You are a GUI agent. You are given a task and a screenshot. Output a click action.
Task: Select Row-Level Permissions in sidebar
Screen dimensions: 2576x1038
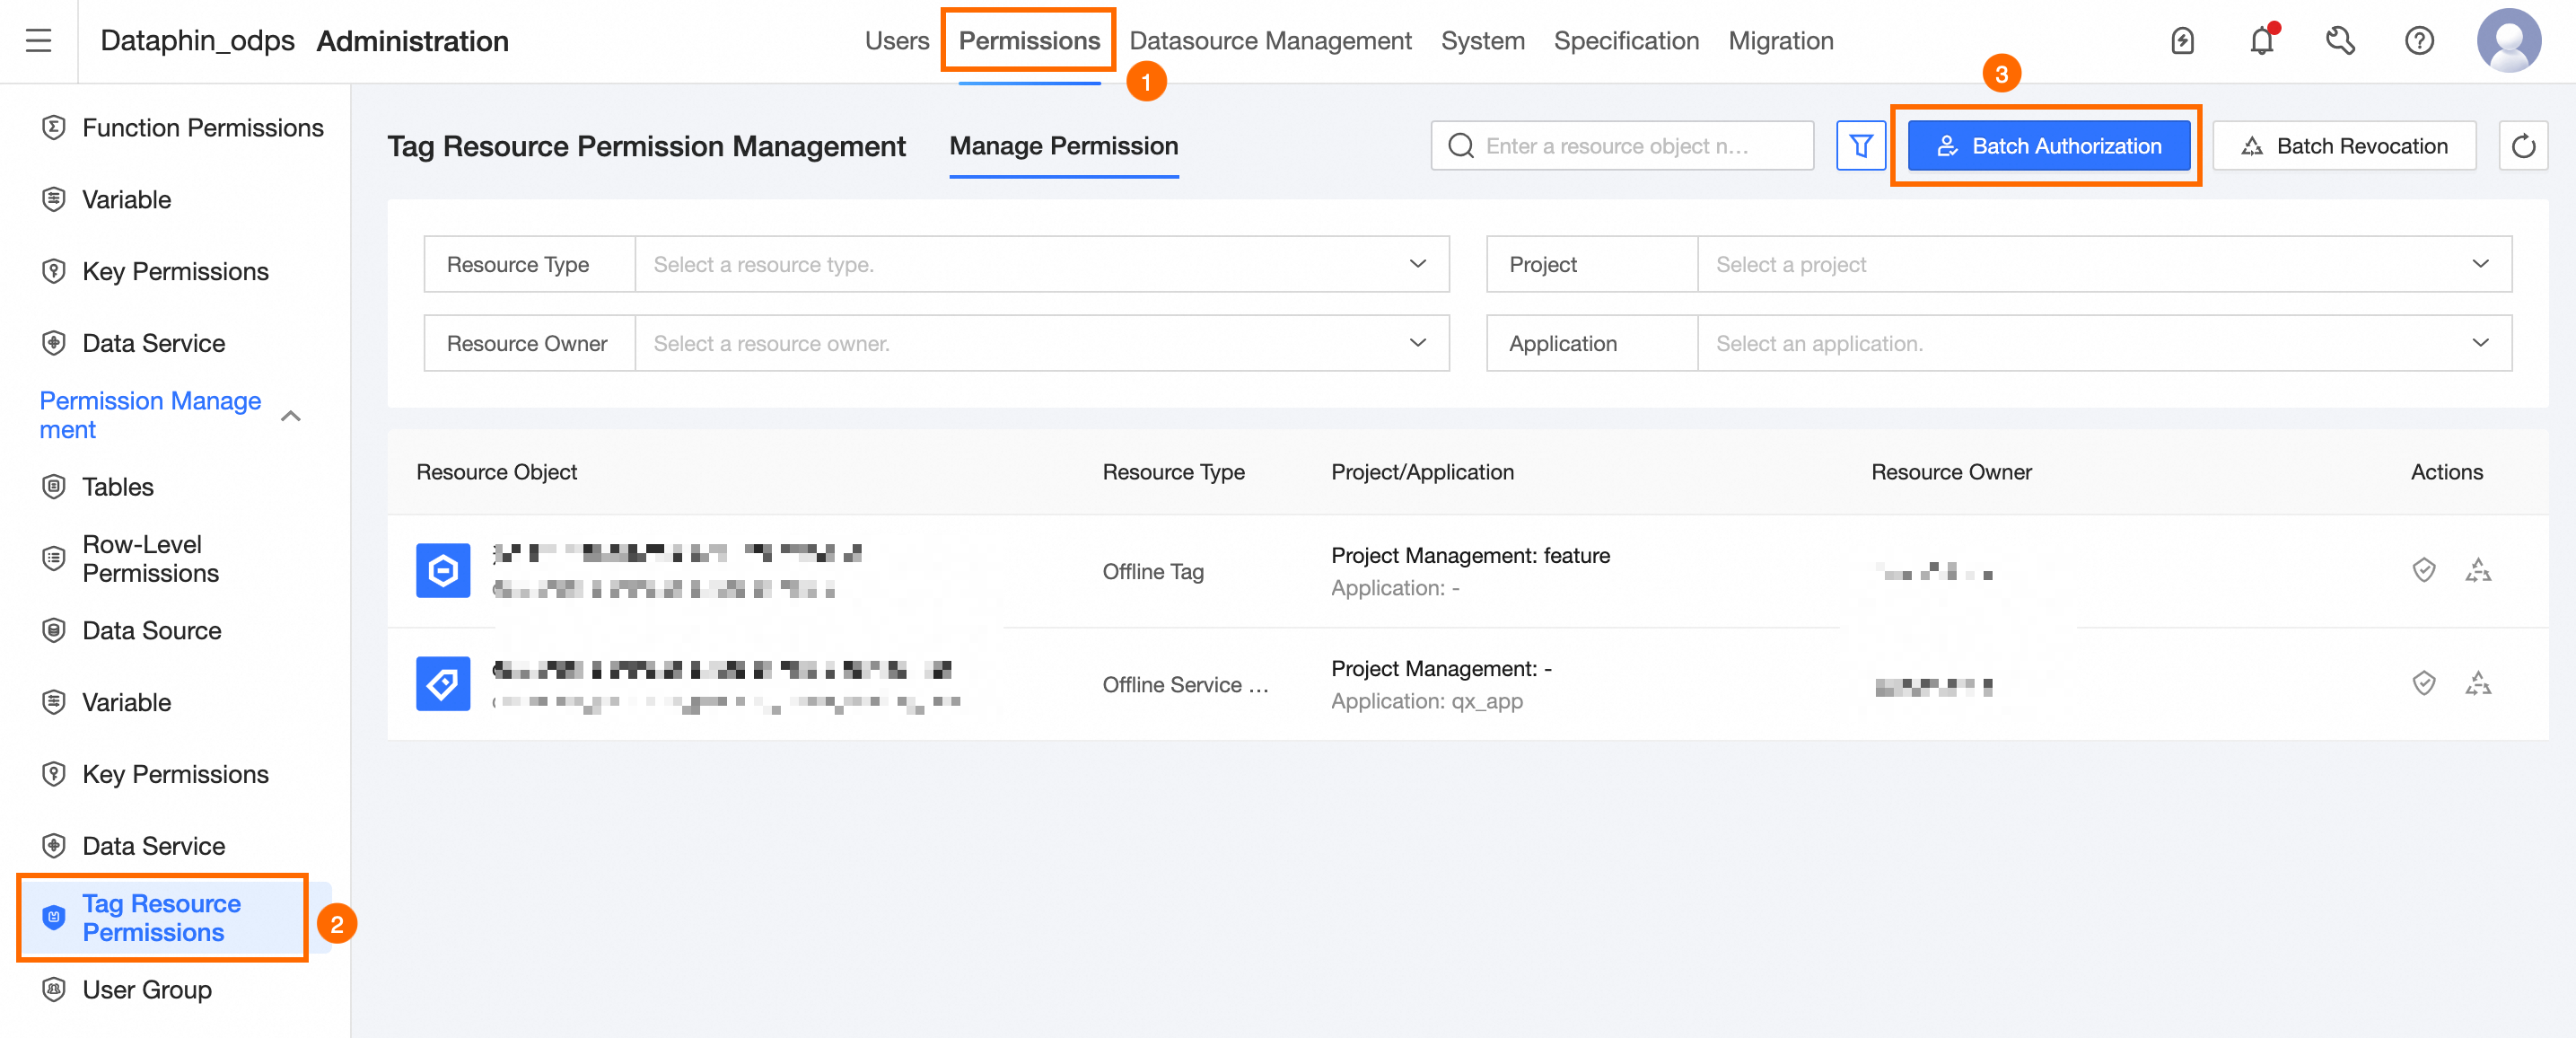click(x=150, y=558)
